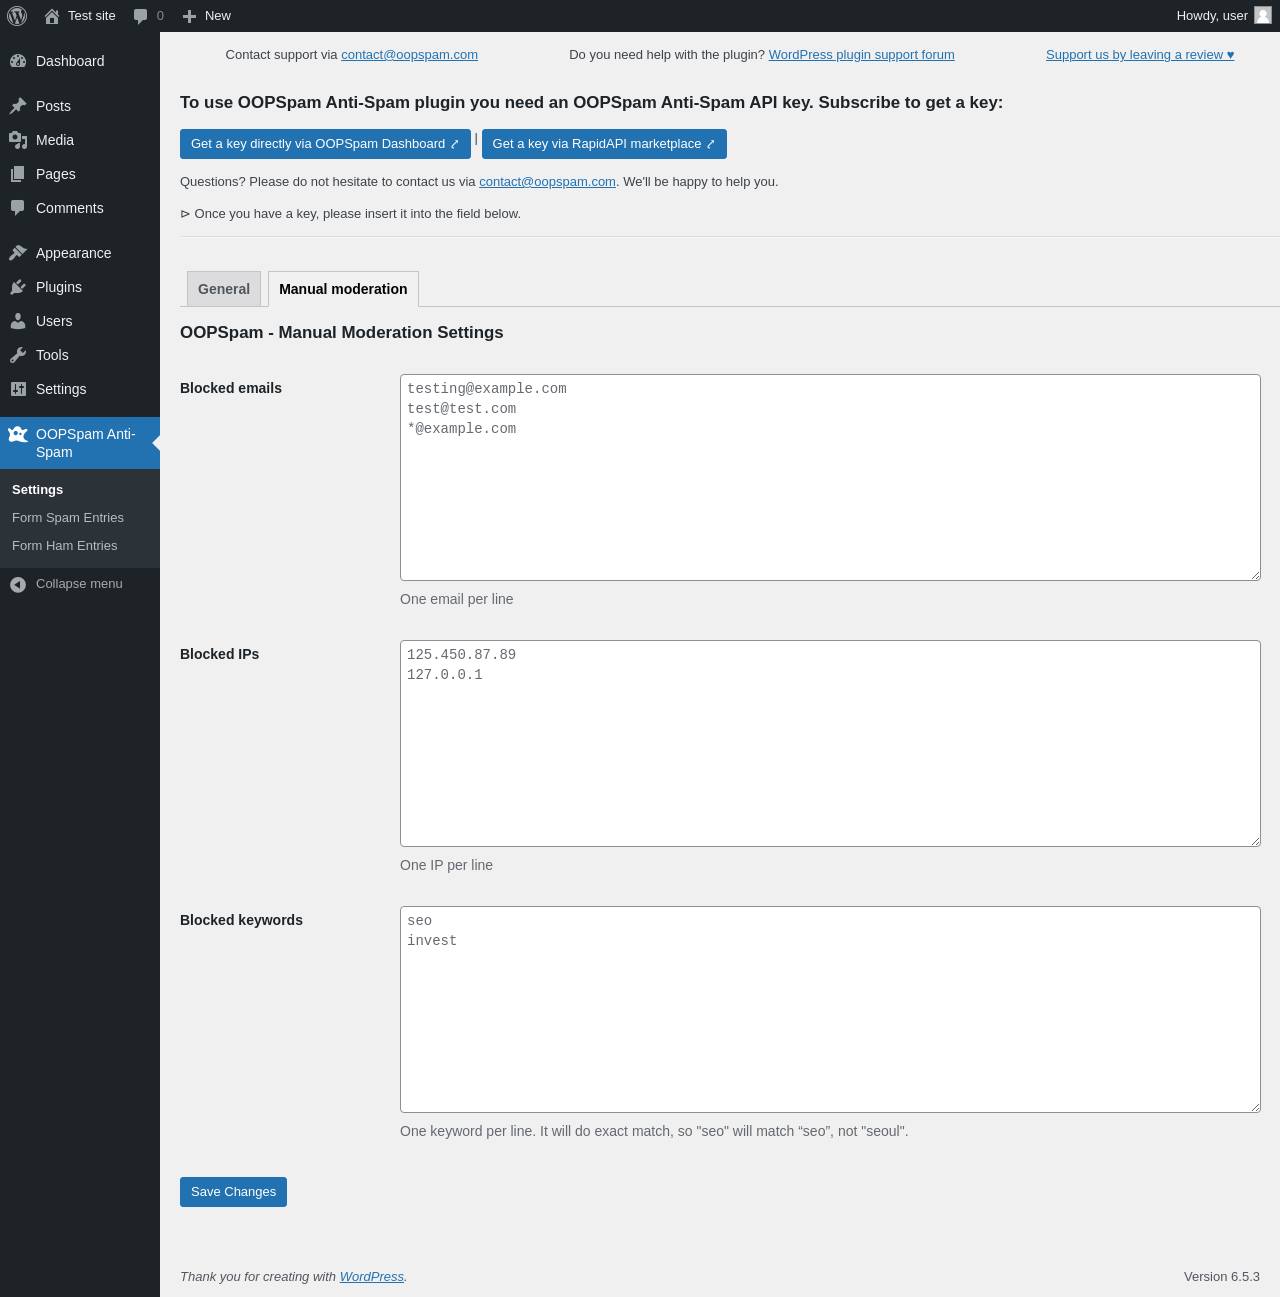Viewport: 1280px width, 1297px height.
Task: Click the Appearance paintbrush icon
Action: [x=18, y=253]
